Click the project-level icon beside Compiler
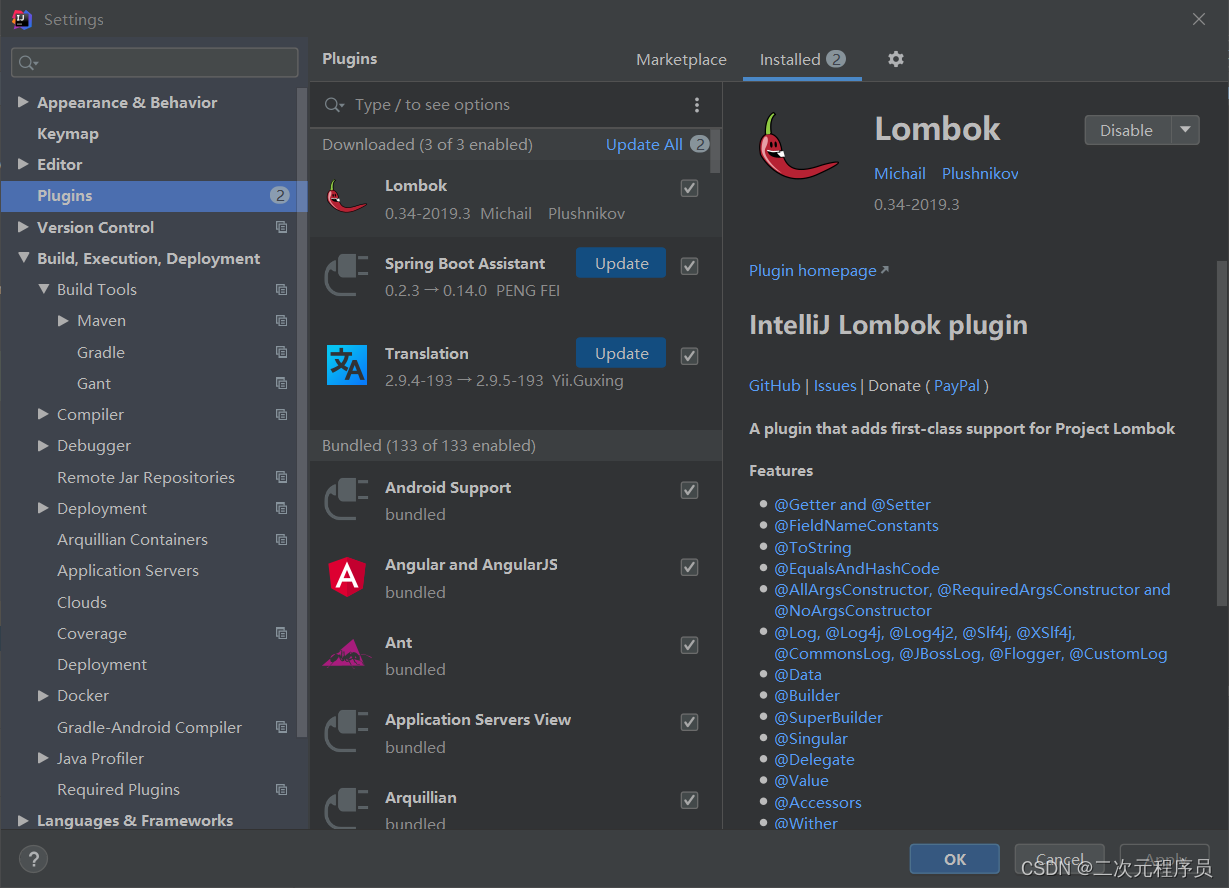1229x888 pixels. tap(282, 414)
